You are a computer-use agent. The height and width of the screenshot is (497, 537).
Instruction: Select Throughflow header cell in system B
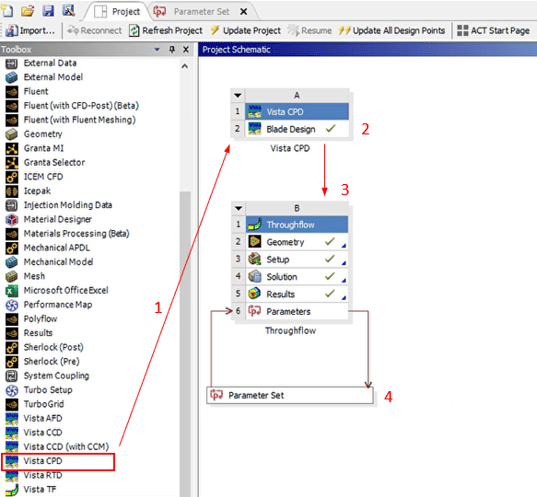pos(297,225)
